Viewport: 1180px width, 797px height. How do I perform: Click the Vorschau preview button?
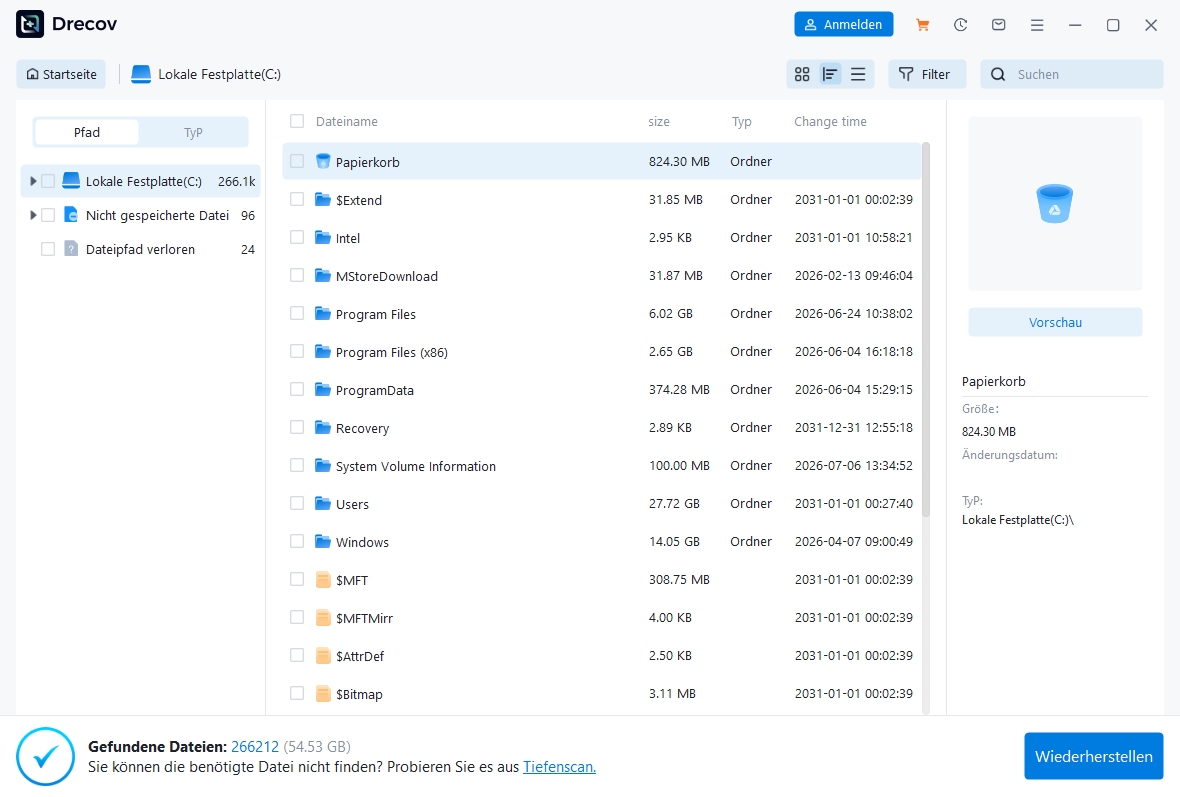pos(1055,322)
